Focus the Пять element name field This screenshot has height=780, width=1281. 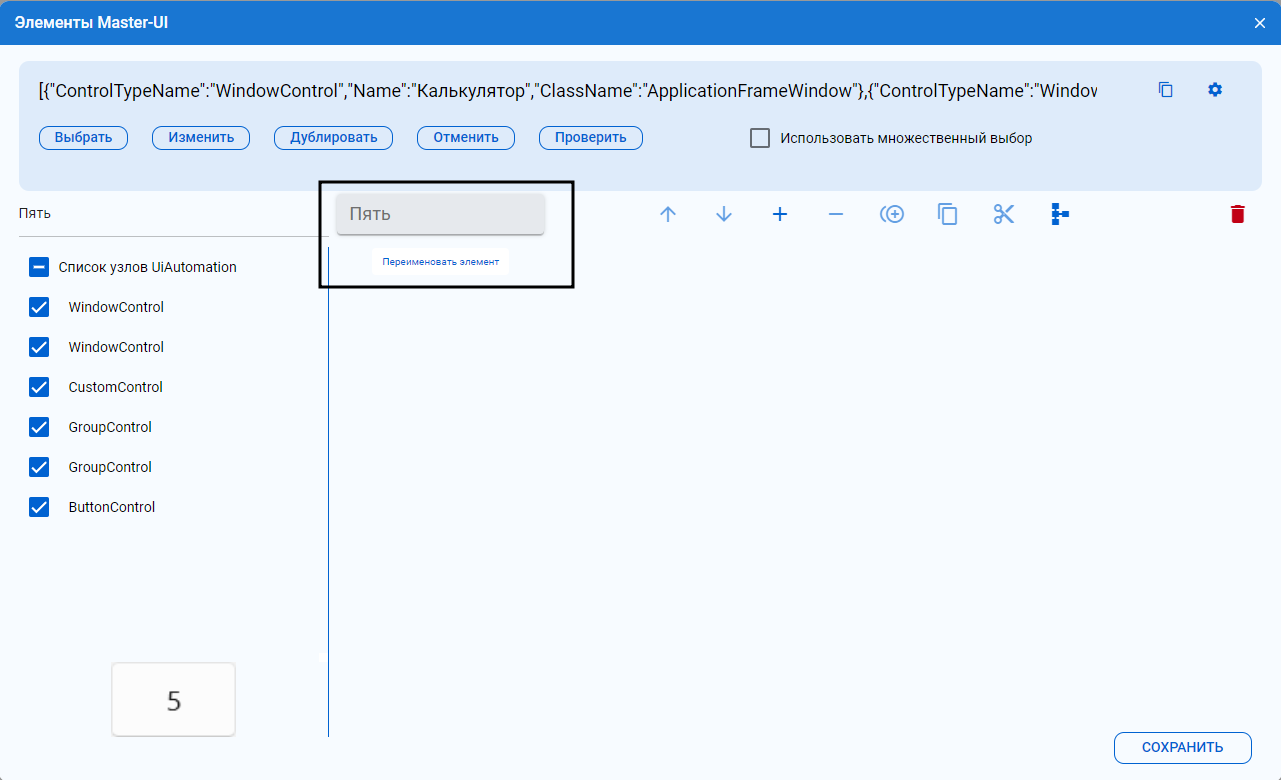pos(440,214)
